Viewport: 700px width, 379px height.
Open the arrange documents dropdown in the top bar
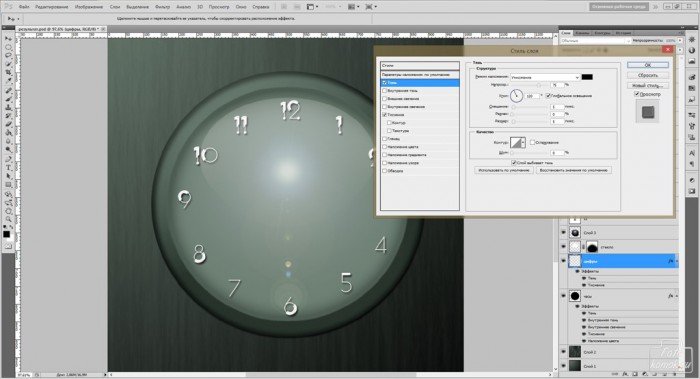point(354,7)
